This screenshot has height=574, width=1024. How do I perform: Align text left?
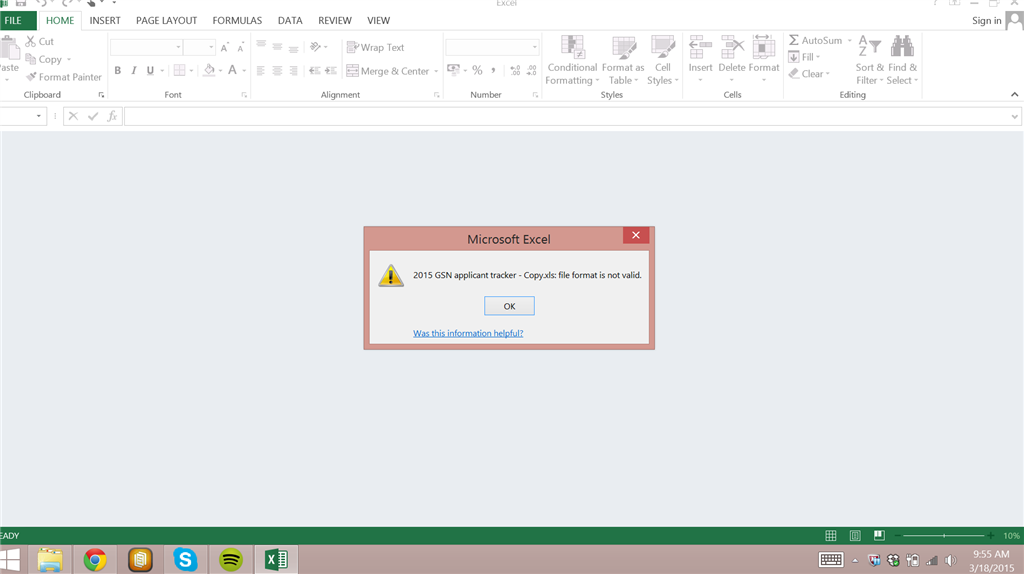tap(261, 71)
